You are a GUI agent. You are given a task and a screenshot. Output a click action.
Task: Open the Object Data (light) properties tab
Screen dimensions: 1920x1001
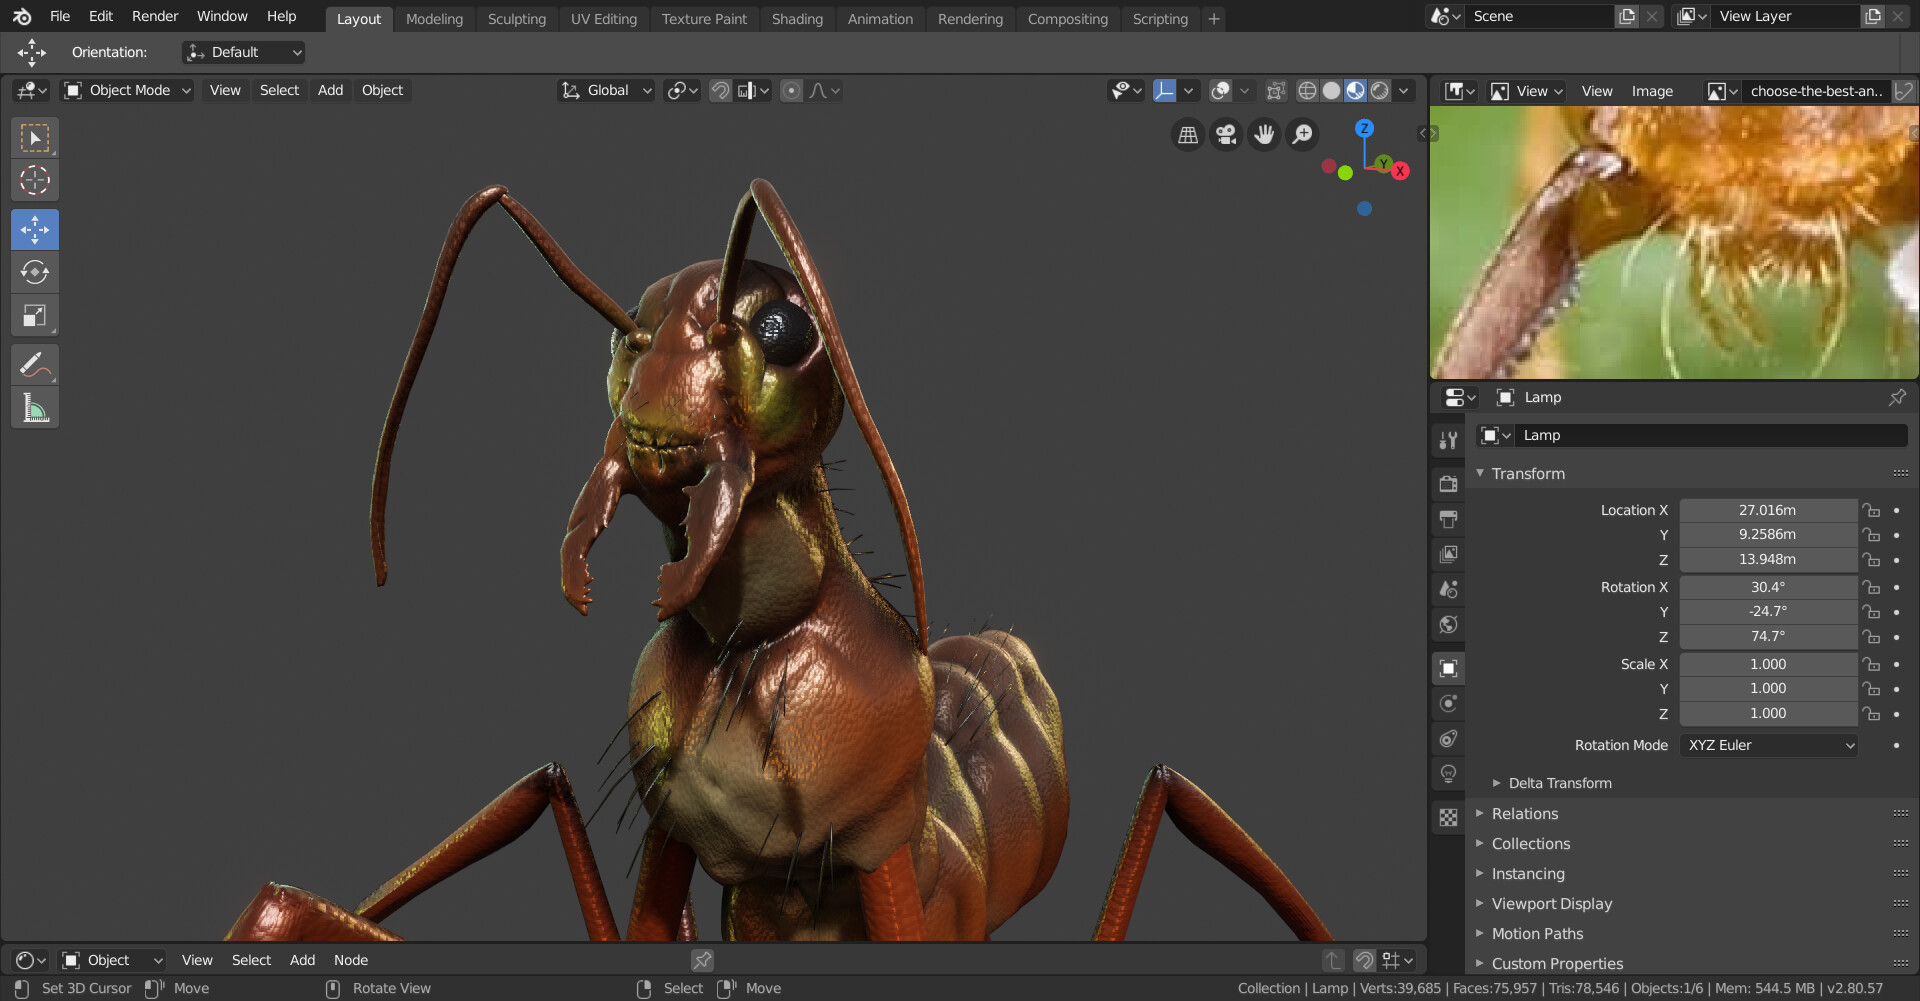point(1448,773)
